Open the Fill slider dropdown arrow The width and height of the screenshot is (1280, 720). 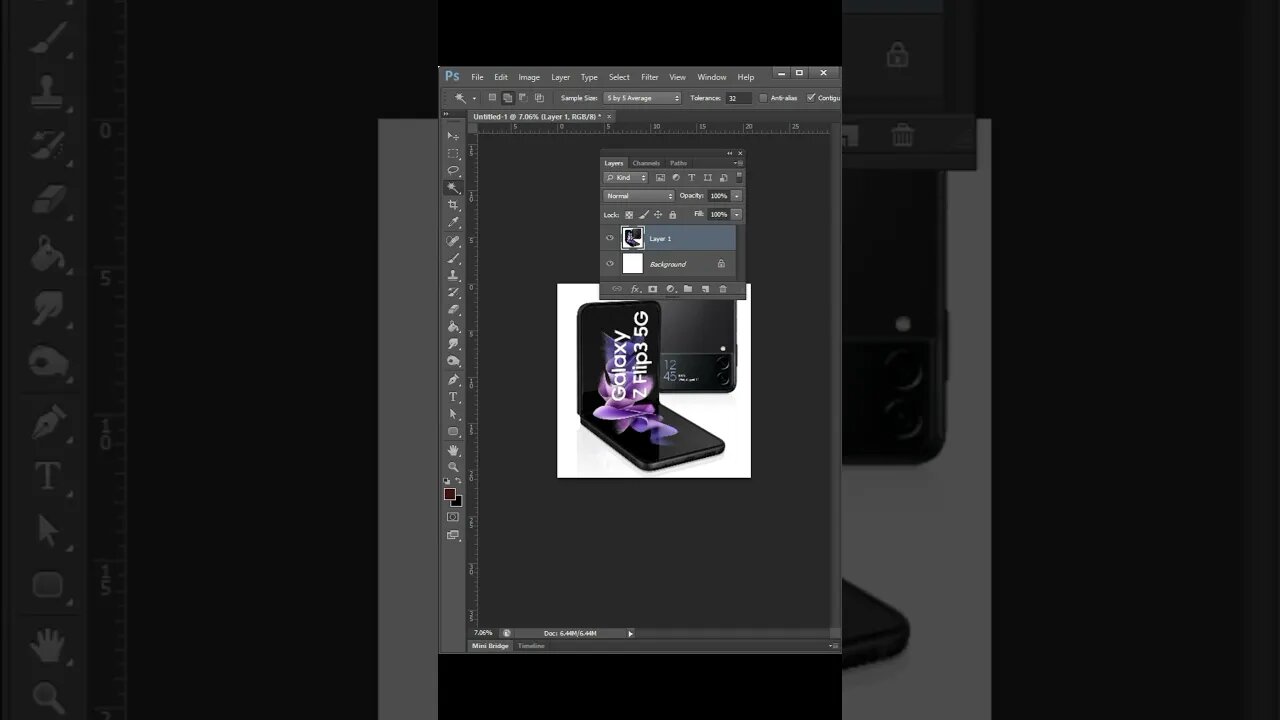[x=737, y=215]
